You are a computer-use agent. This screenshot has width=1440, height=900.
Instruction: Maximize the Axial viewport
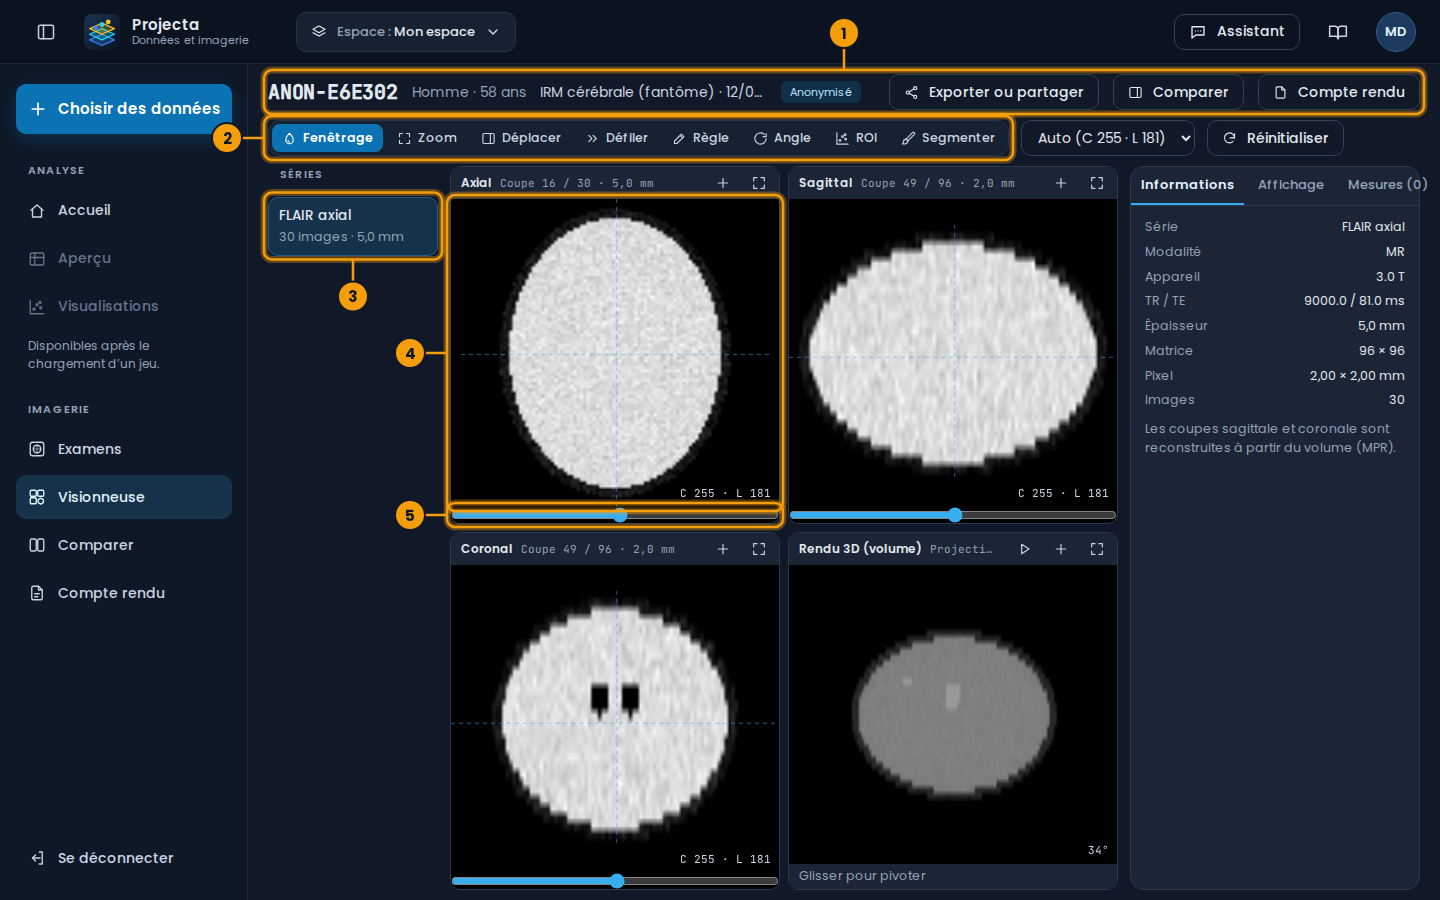click(759, 183)
